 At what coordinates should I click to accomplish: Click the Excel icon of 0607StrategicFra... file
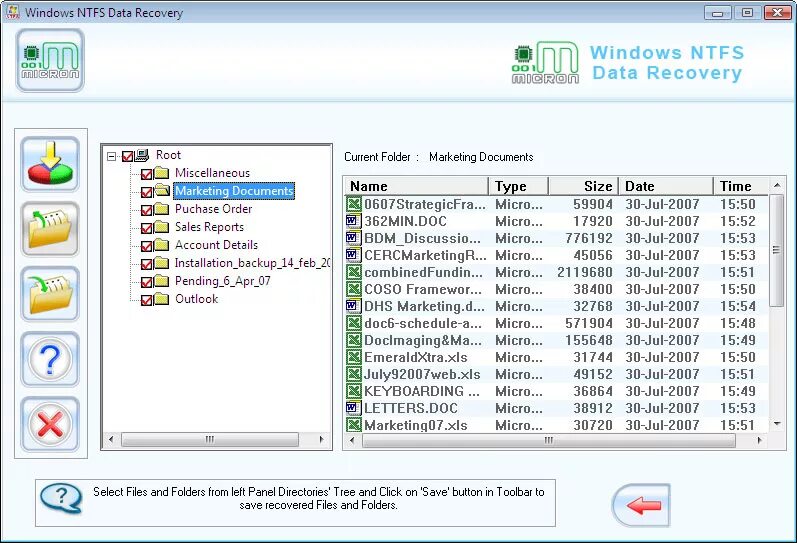point(353,204)
